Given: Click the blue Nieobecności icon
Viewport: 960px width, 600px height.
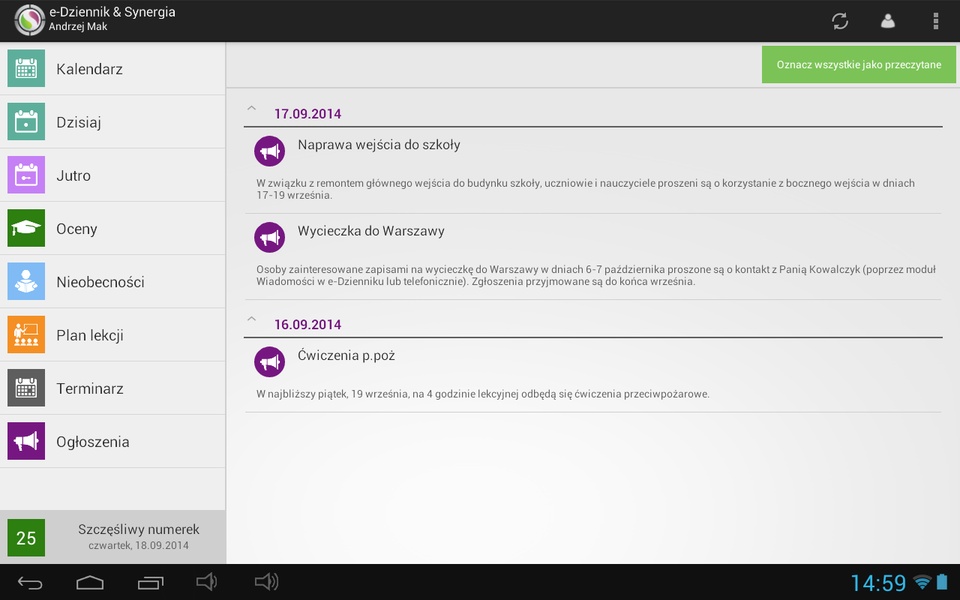Looking at the screenshot, I should click(26, 282).
